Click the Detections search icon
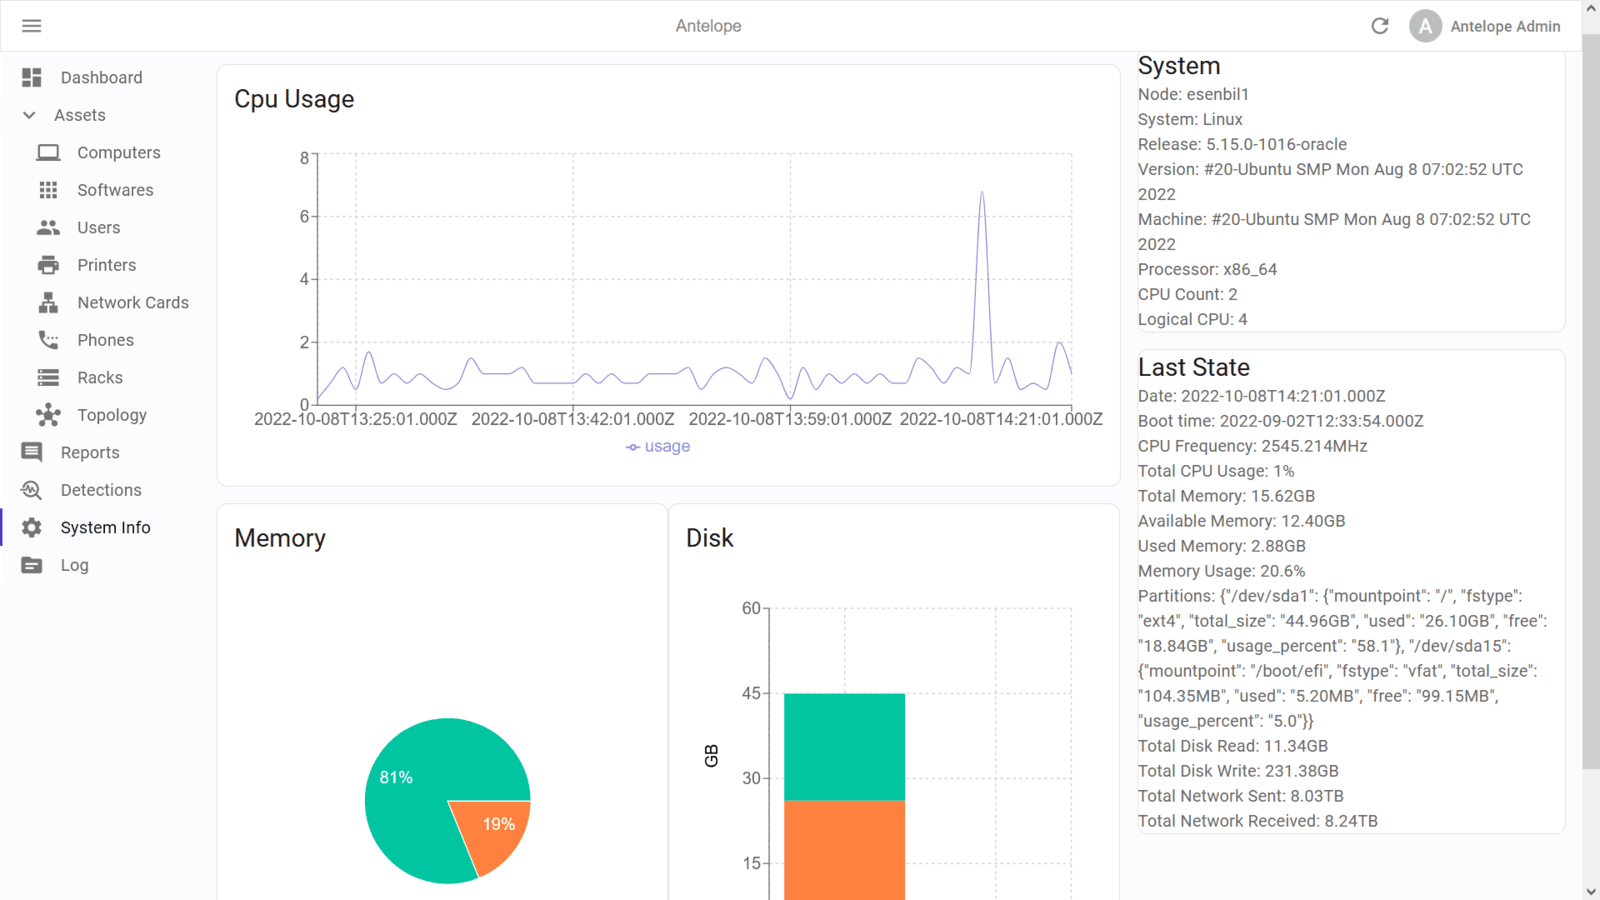 click(32, 490)
